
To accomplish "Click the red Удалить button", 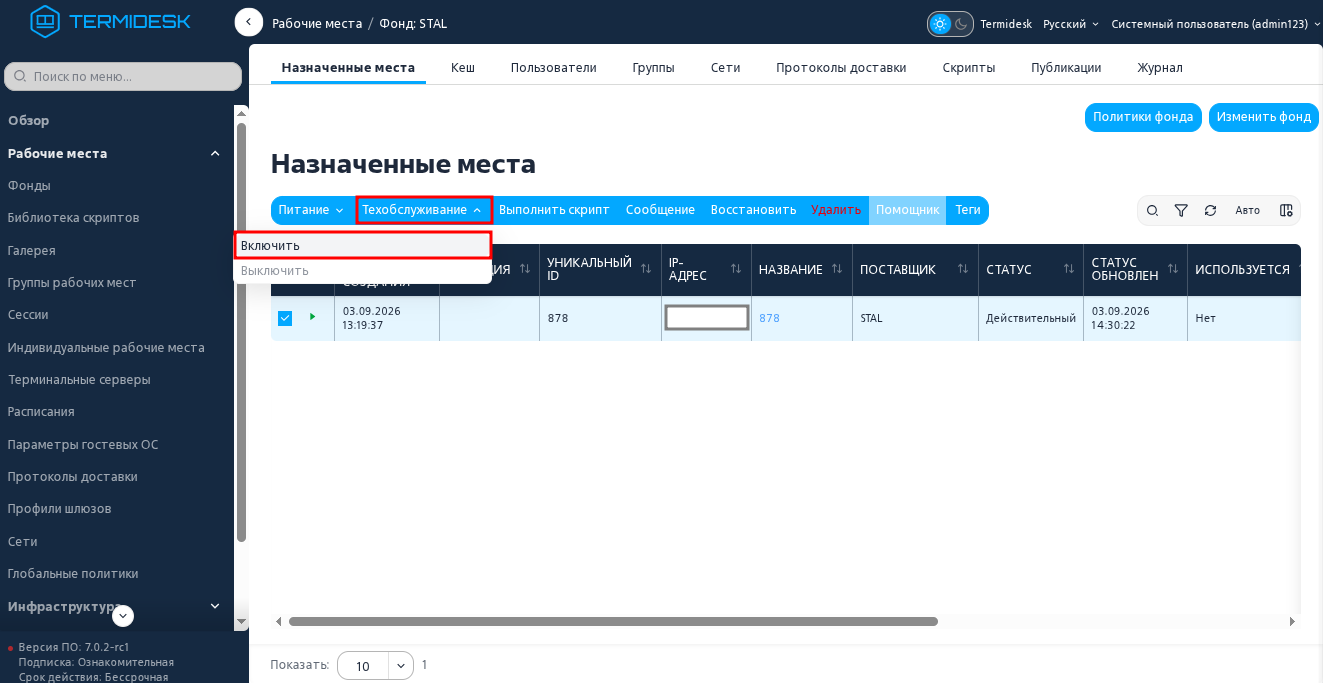I will point(836,210).
